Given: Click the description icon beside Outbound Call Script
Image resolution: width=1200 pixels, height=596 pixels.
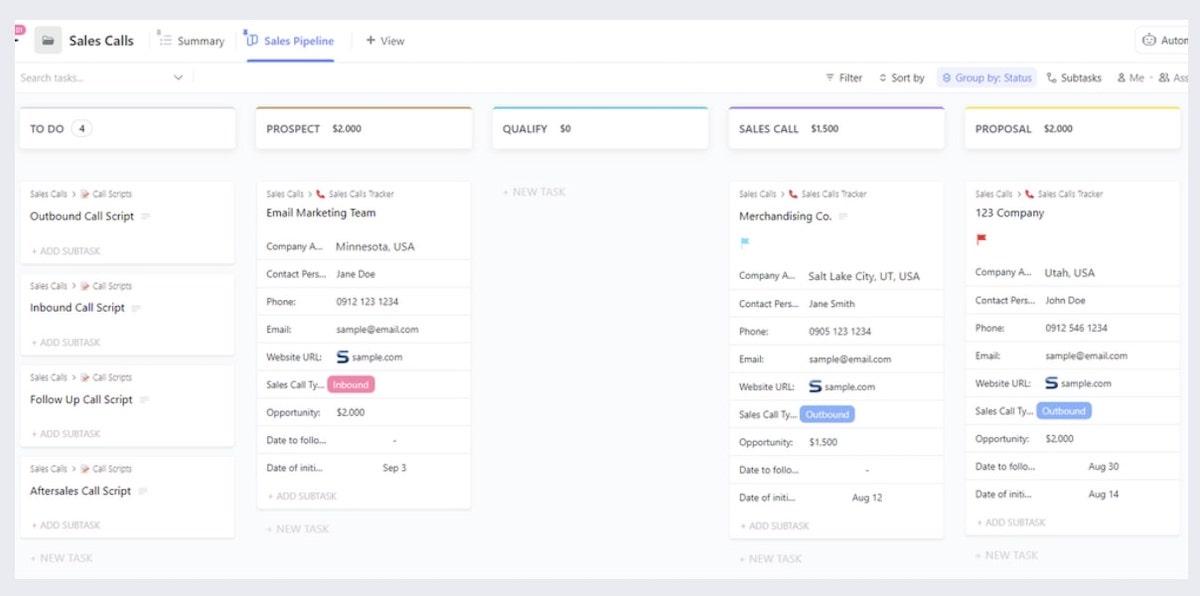Looking at the screenshot, I should point(146,216).
